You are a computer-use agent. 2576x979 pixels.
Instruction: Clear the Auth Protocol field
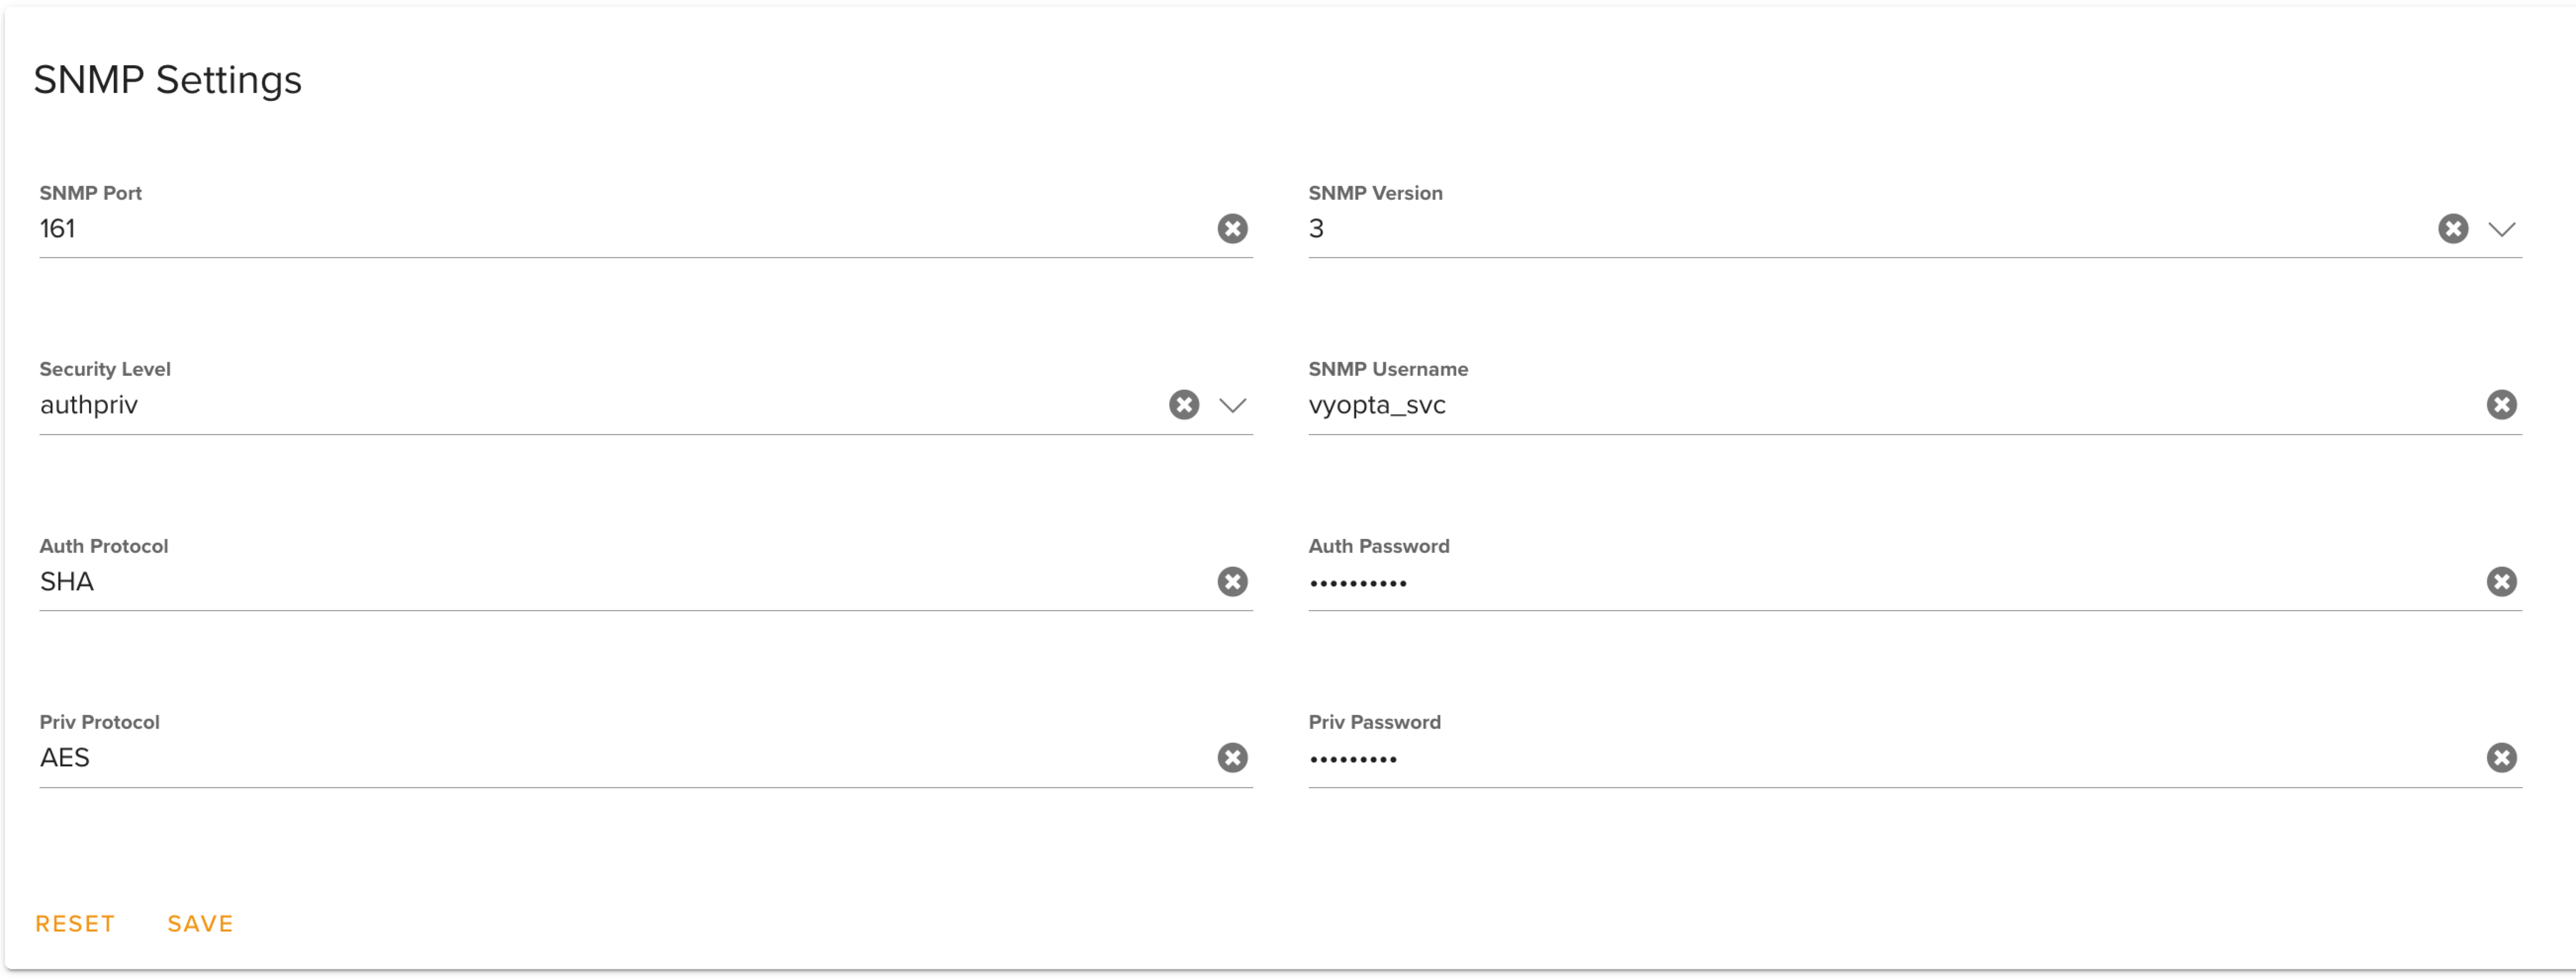click(x=1232, y=582)
